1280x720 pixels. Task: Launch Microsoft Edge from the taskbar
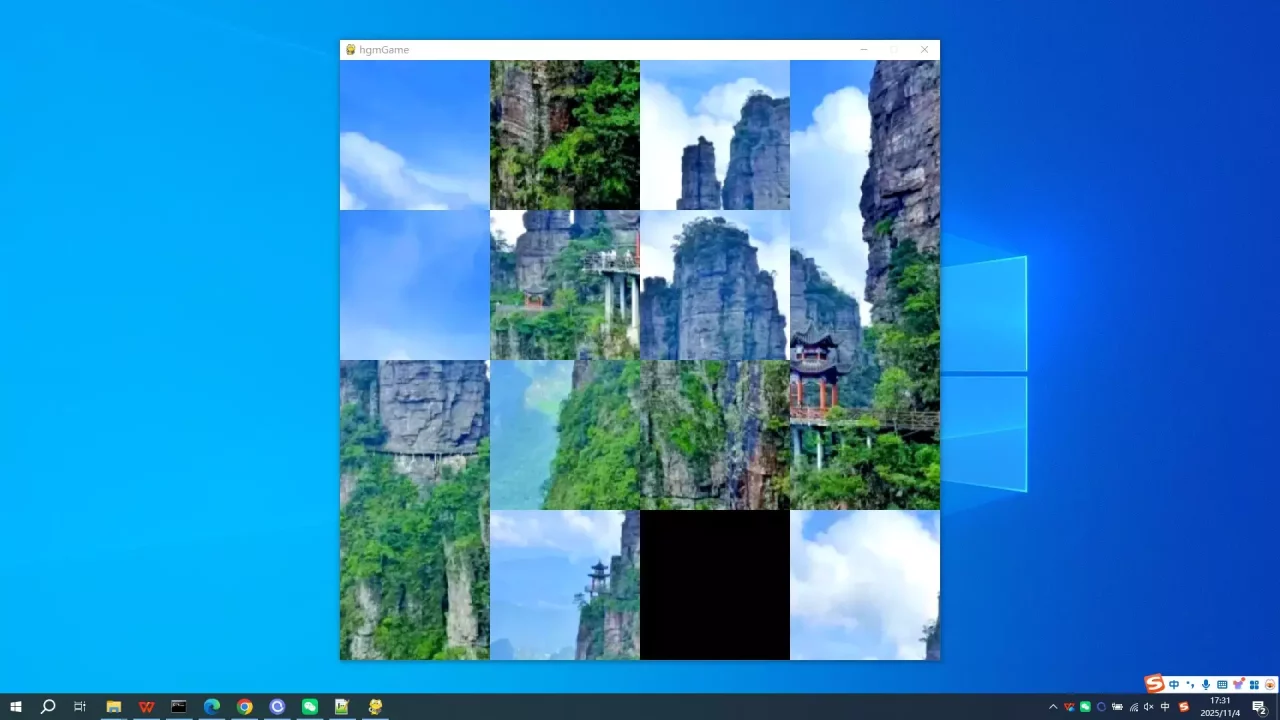click(x=211, y=707)
